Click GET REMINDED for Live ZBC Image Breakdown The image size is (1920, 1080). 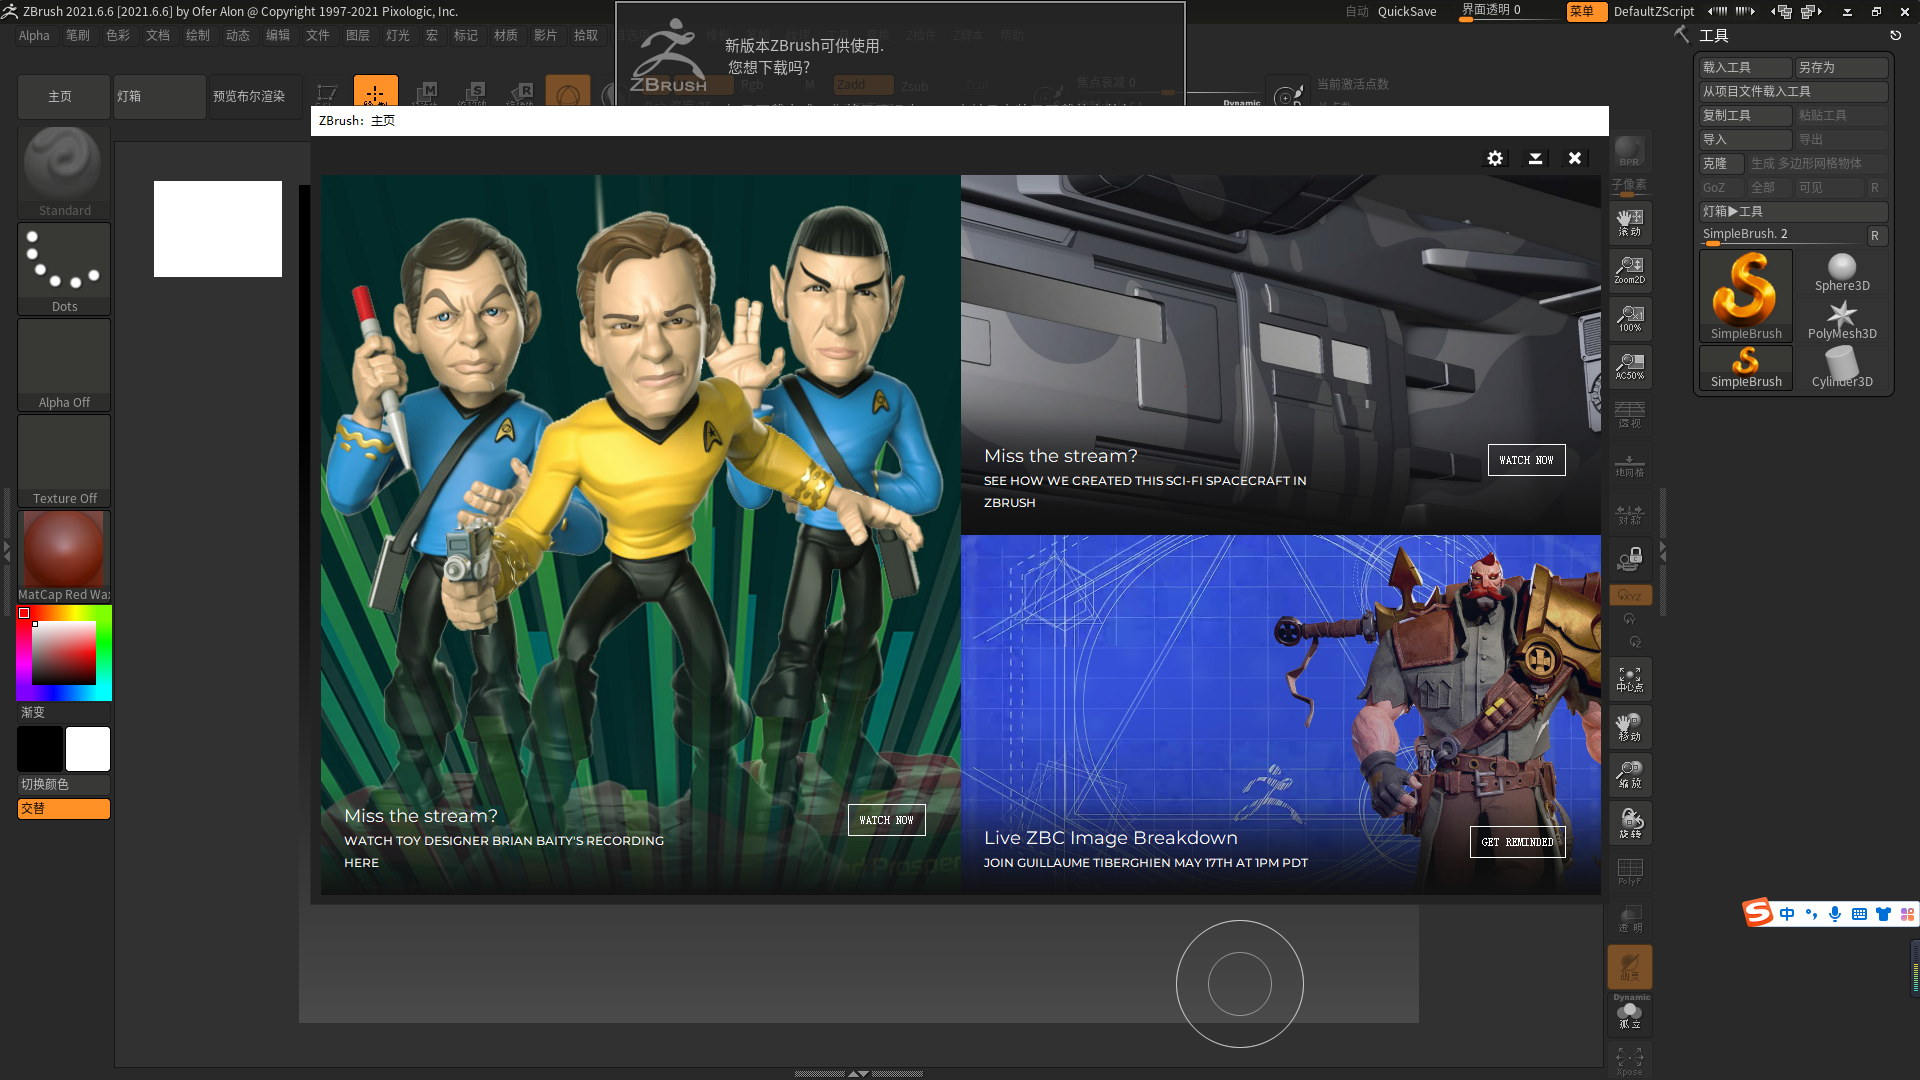pyautogui.click(x=1515, y=840)
